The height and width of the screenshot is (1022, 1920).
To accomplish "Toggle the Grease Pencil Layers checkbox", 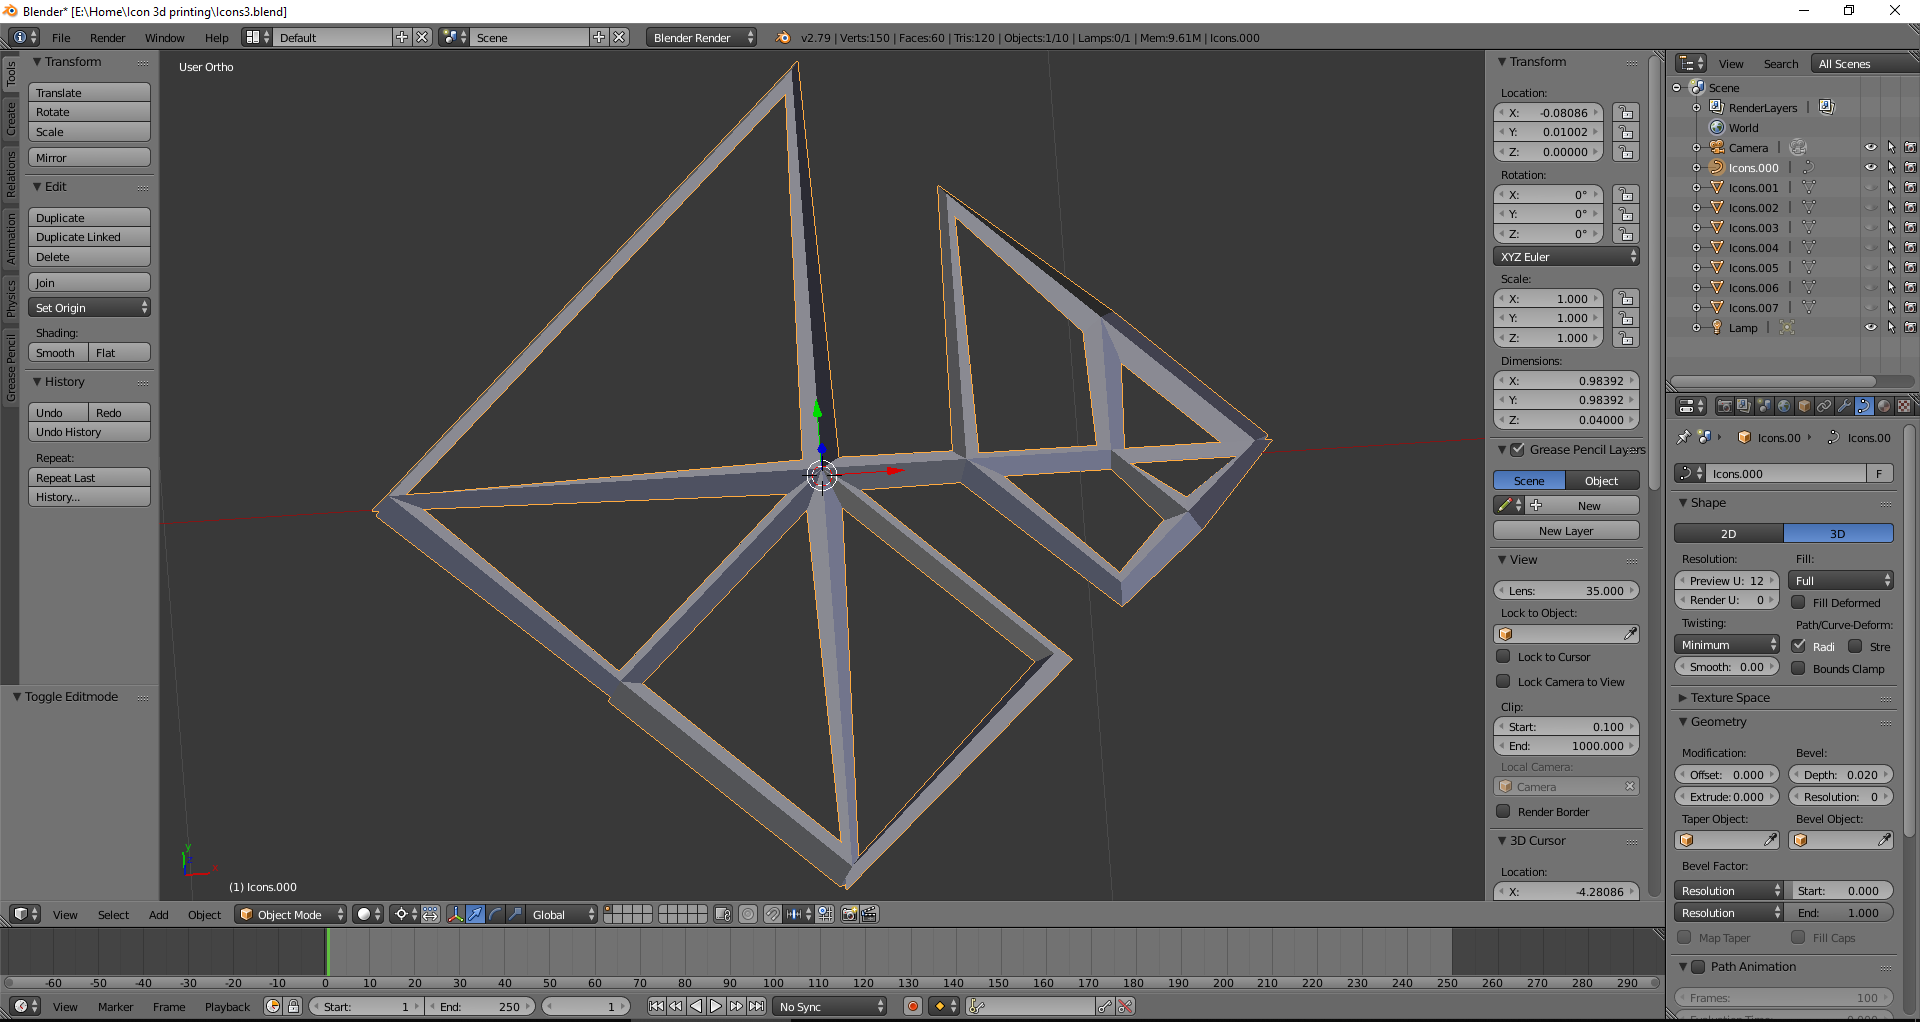I will (x=1517, y=449).
